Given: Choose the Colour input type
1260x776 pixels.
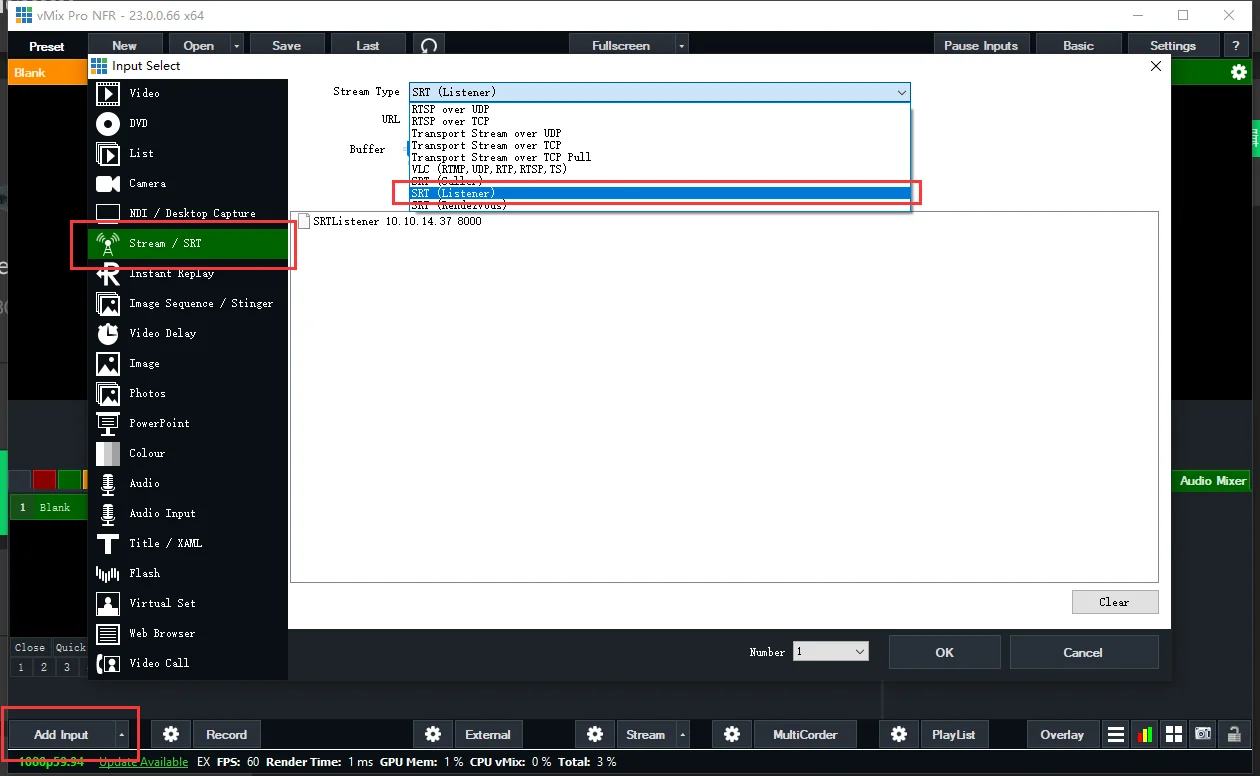Looking at the screenshot, I should 188,453.
